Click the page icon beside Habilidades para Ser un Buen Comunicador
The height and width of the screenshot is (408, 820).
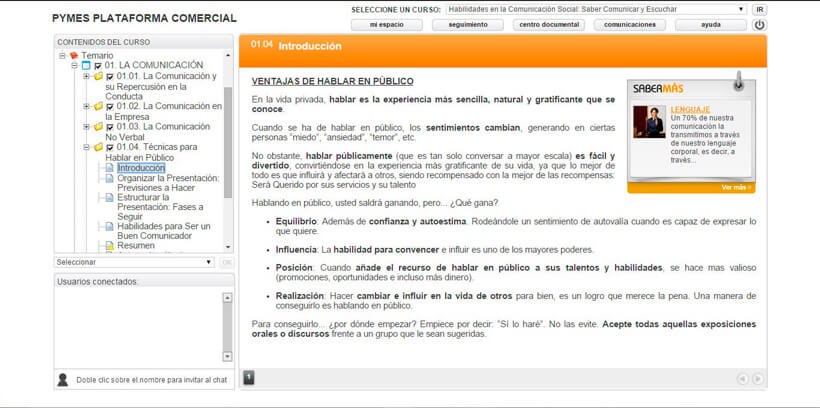(x=109, y=226)
